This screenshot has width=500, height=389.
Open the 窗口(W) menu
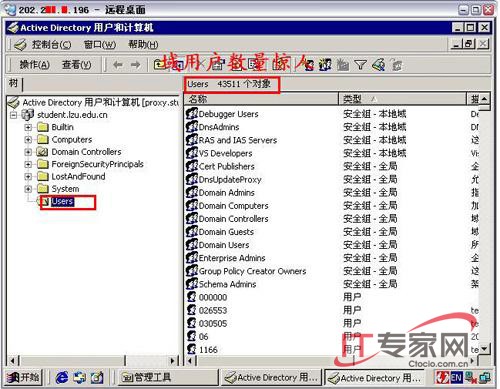click(100, 45)
